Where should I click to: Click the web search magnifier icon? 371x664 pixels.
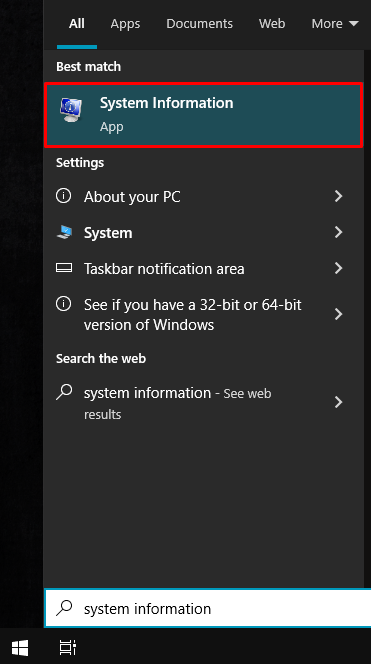point(64,393)
